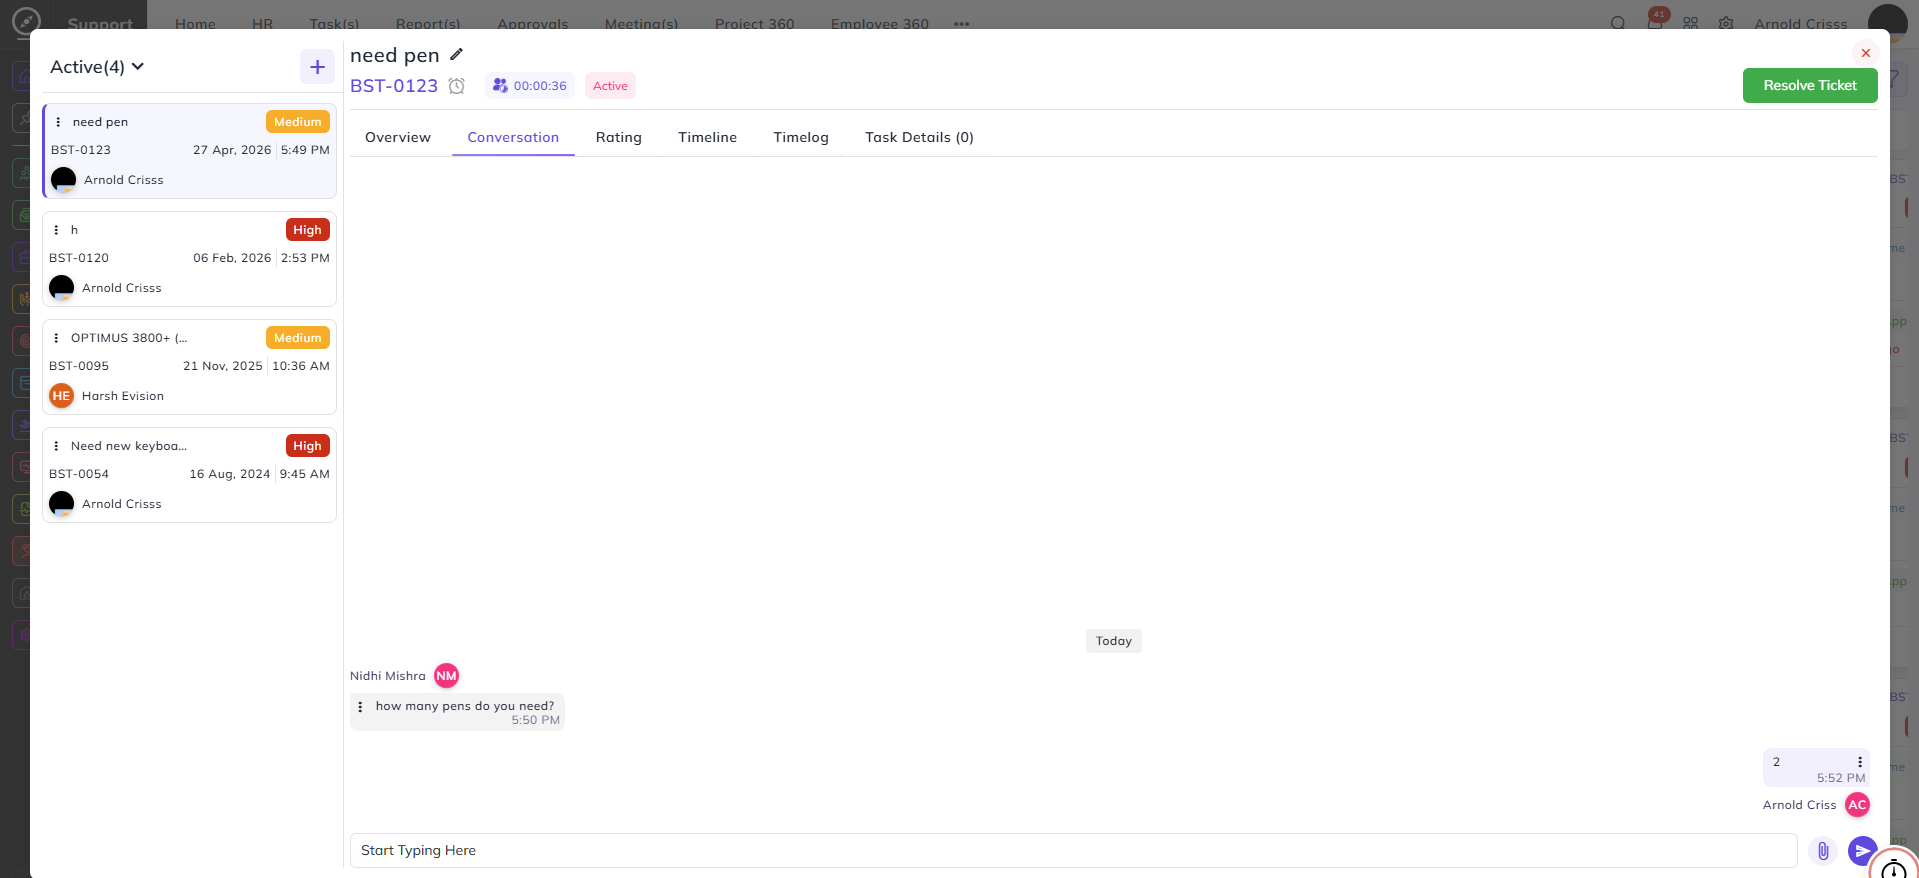Open the Rating tab
The image size is (1919, 878).
point(619,137)
